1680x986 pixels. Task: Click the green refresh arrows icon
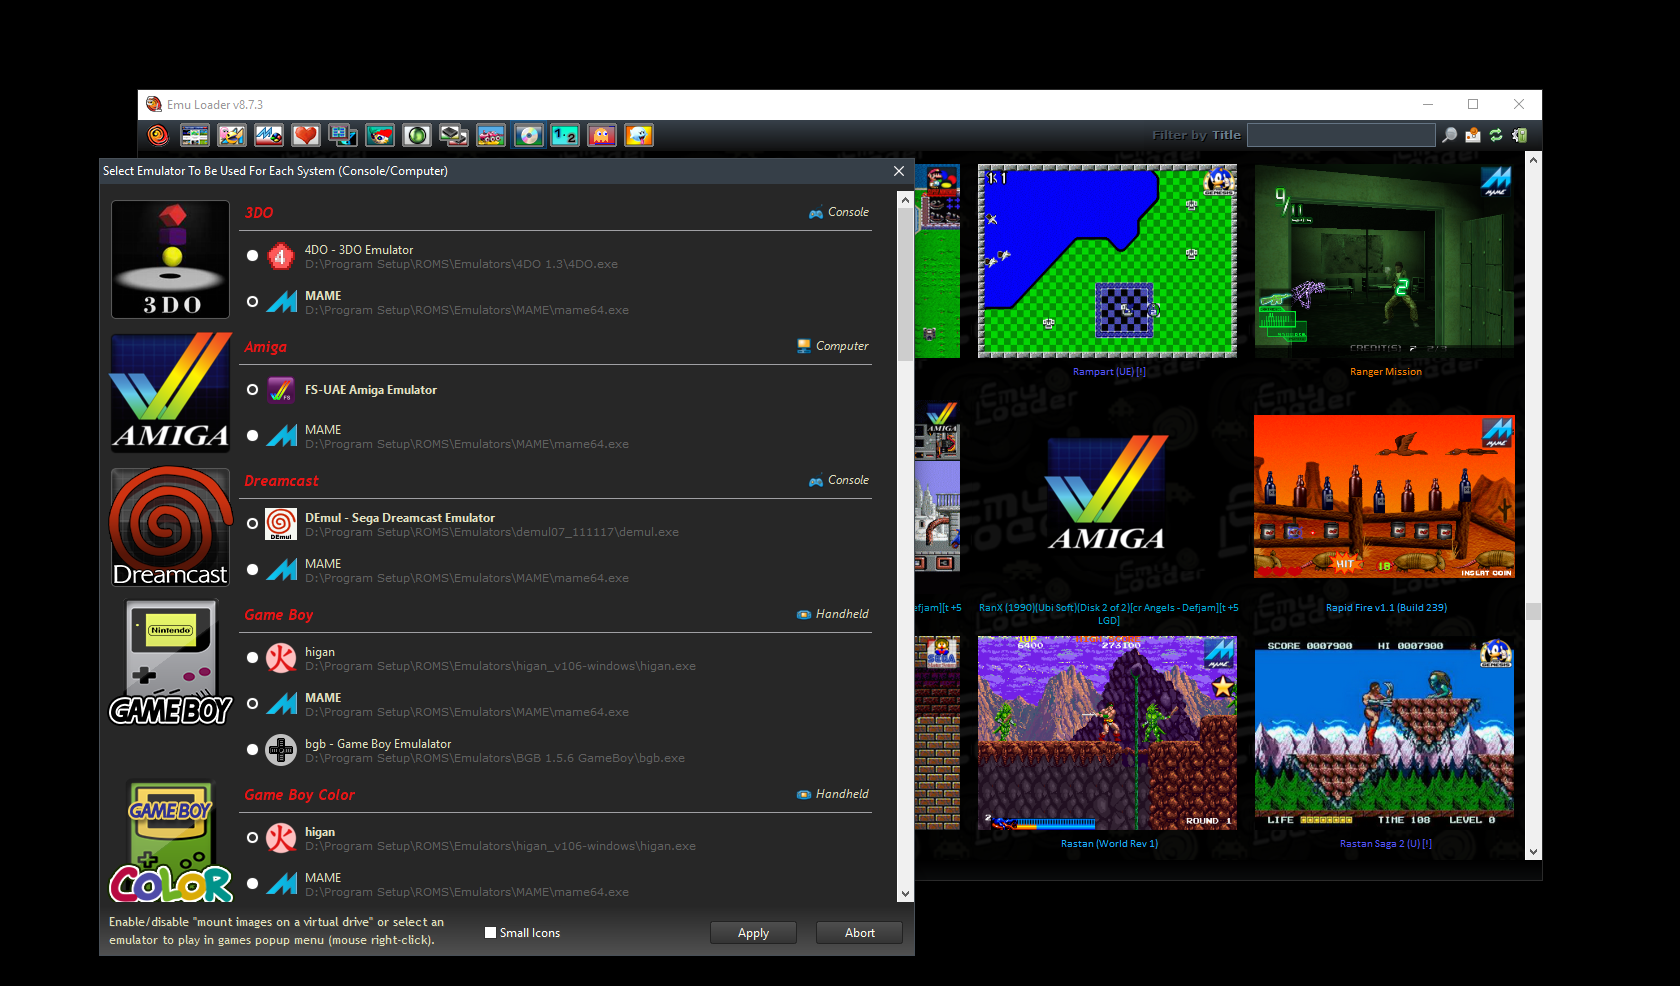[1496, 135]
